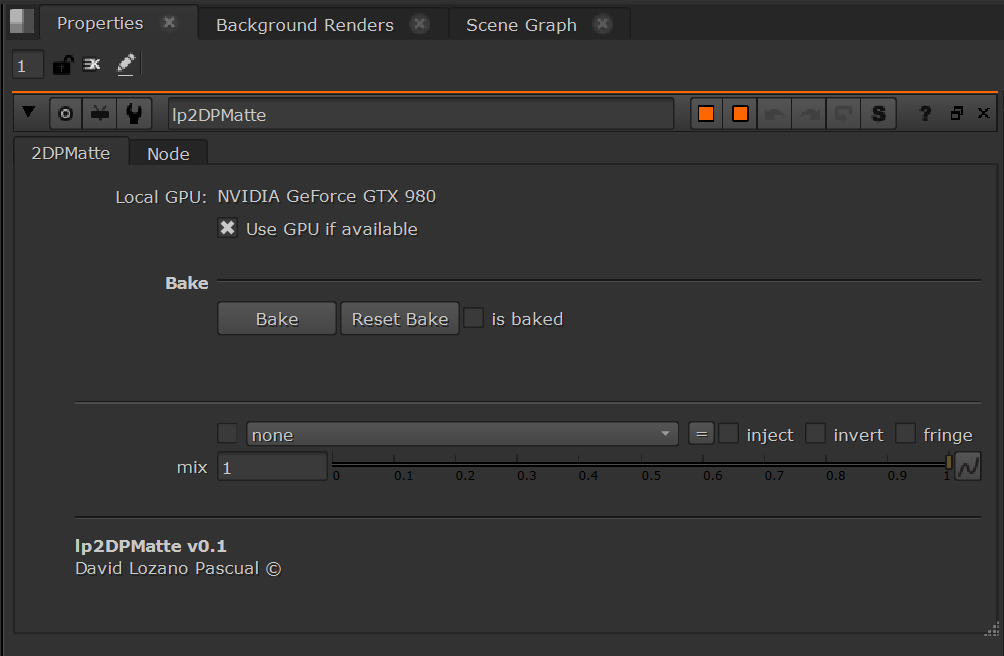This screenshot has width=1004, height=656.
Task: Disable Use GPU if available
Action: tap(227, 229)
